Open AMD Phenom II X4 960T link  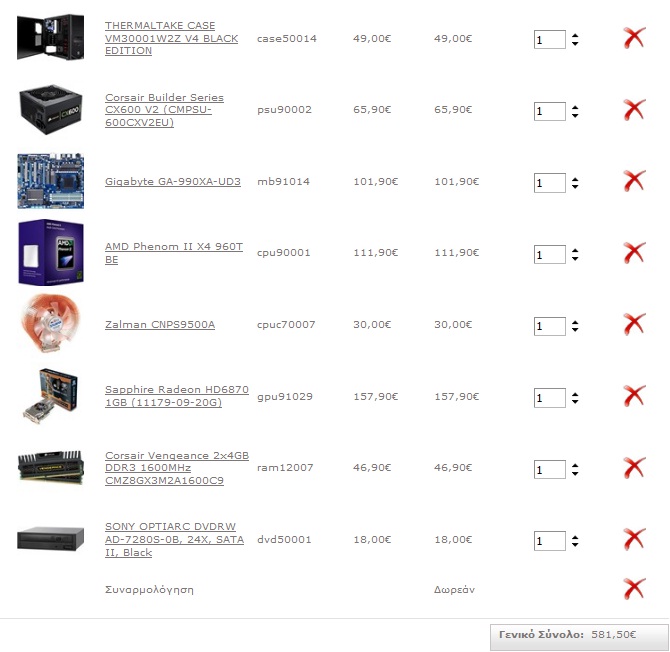click(174, 253)
